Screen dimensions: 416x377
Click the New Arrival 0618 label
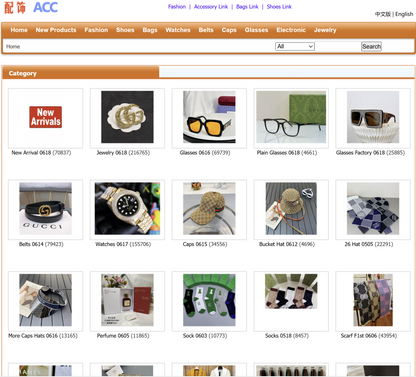pyautogui.click(x=41, y=153)
